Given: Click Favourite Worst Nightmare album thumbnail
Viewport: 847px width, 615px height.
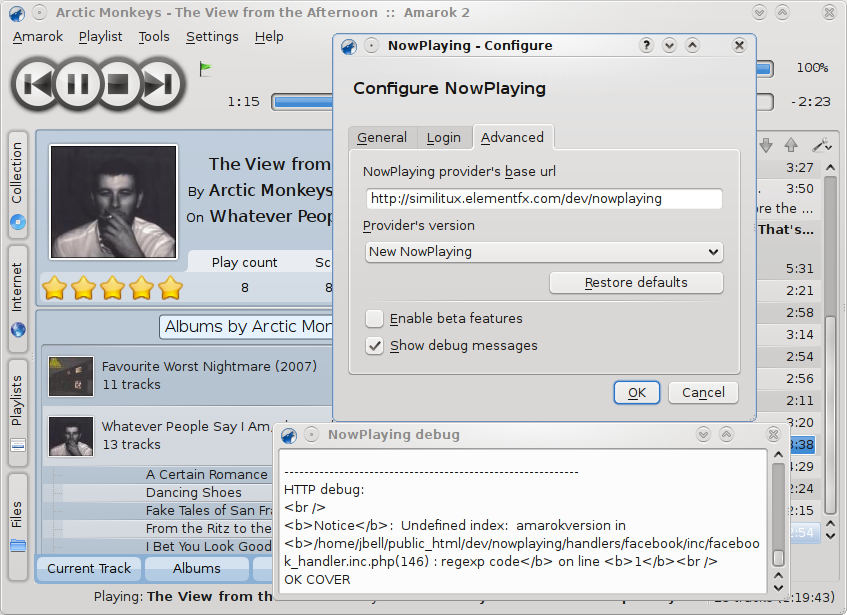Looking at the screenshot, I should (71, 376).
